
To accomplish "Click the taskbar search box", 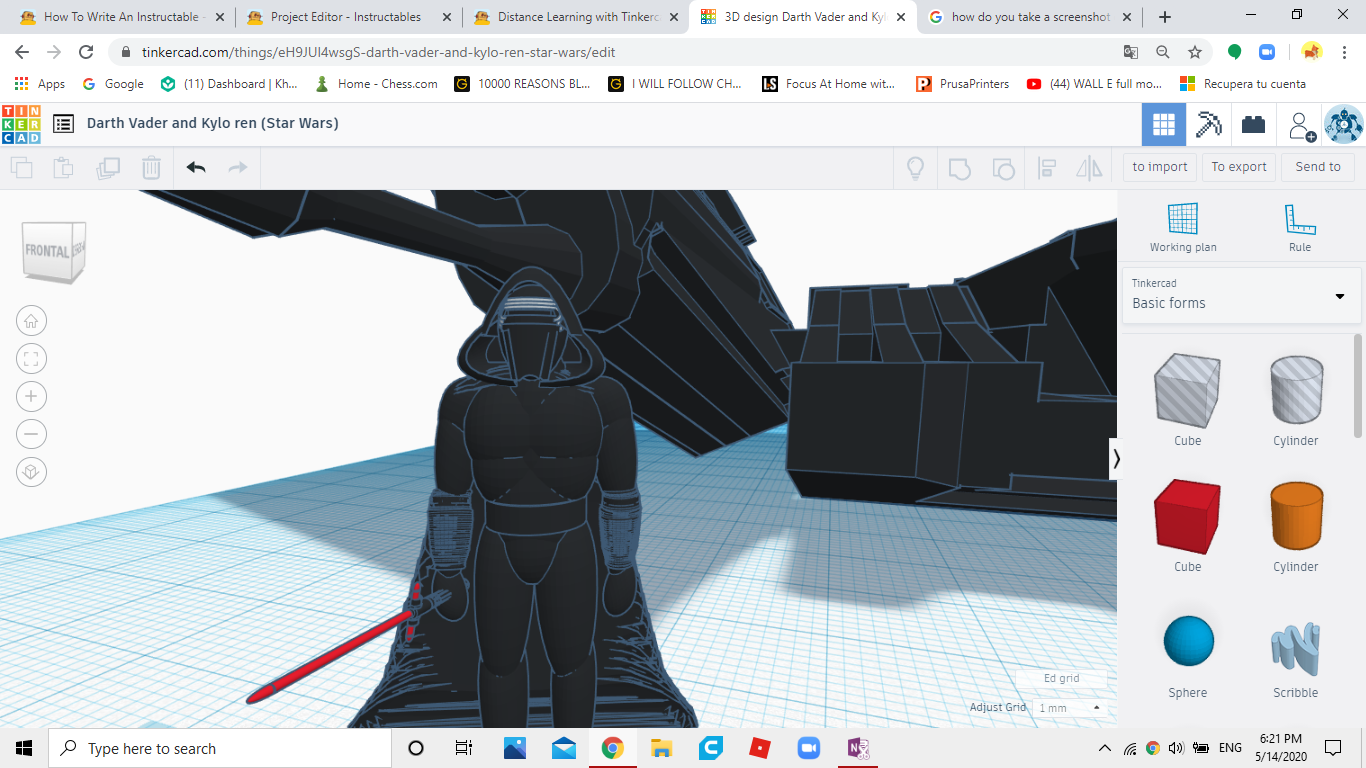I will click(x=219, y=748).
